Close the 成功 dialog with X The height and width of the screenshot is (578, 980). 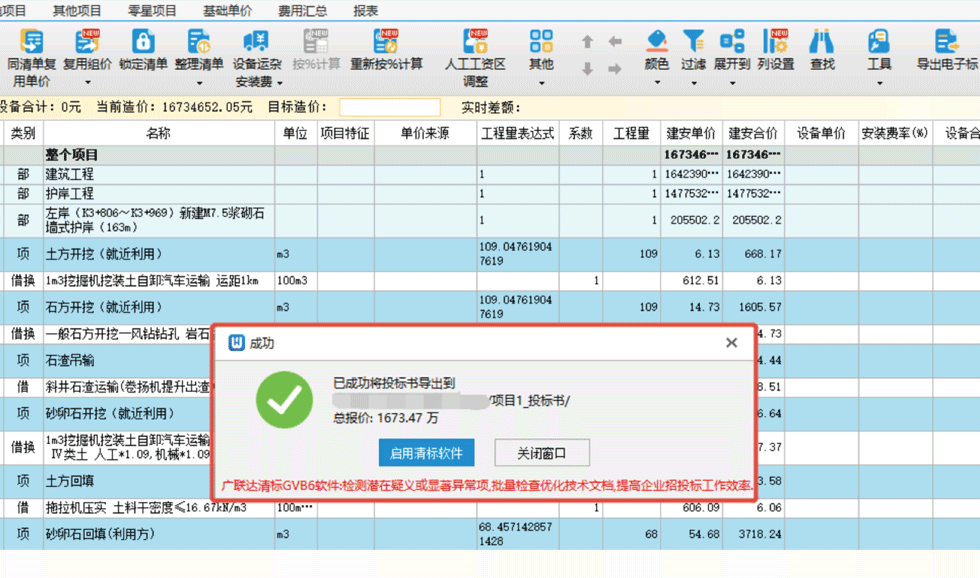[x=731, y=343]
